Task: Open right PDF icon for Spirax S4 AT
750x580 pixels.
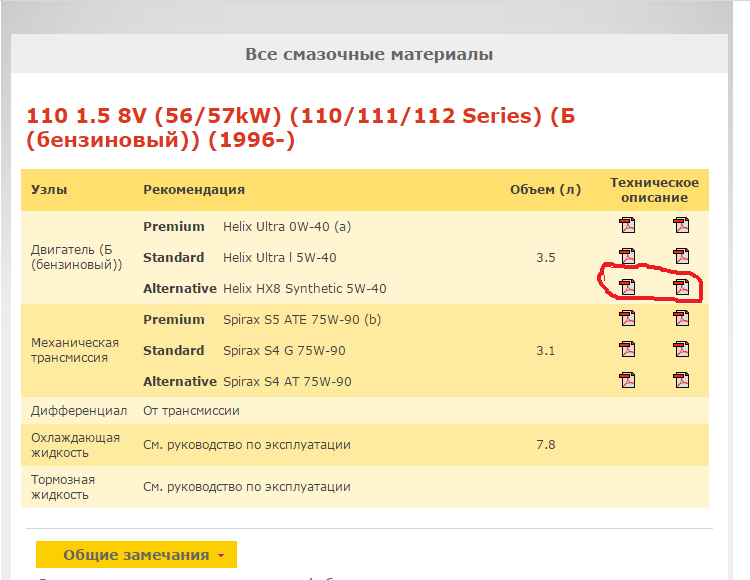Action: click(681, 381)
